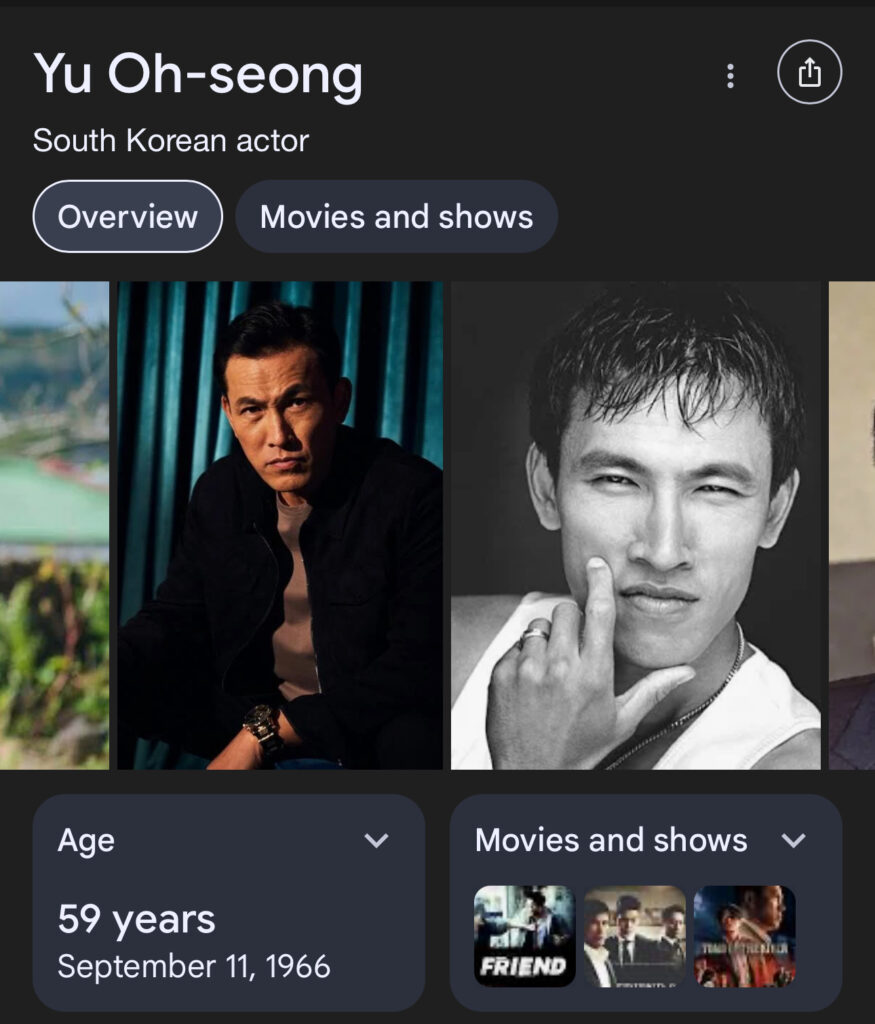The height and width of the screenshot is (1024, 875).
Task: Open the partially visible photo on right edge
Action: point(852,525)
